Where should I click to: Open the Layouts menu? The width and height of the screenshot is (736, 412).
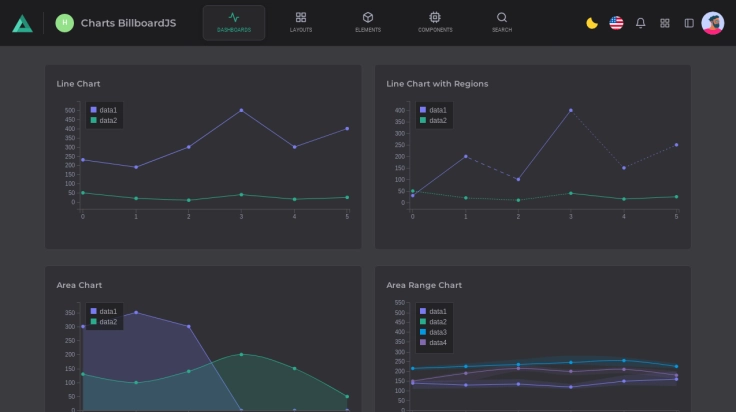[x=301, y=22]
